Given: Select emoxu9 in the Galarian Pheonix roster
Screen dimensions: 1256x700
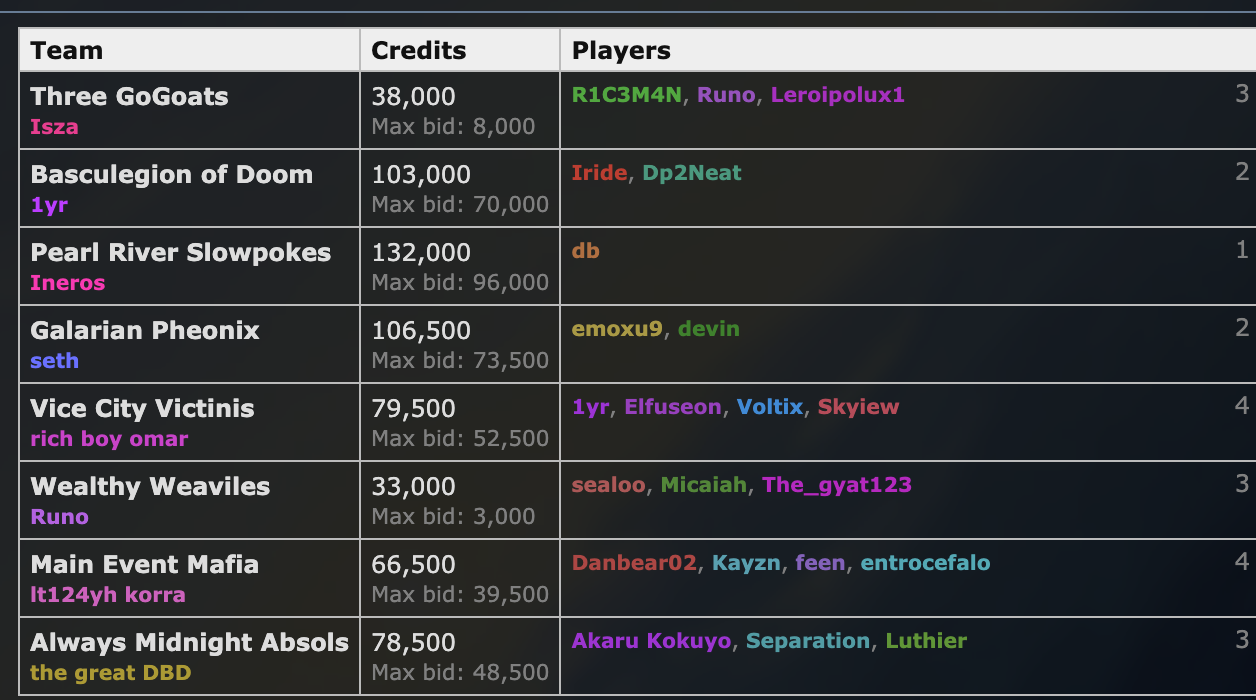Looking at the screenshot, I should click(617, 329).
